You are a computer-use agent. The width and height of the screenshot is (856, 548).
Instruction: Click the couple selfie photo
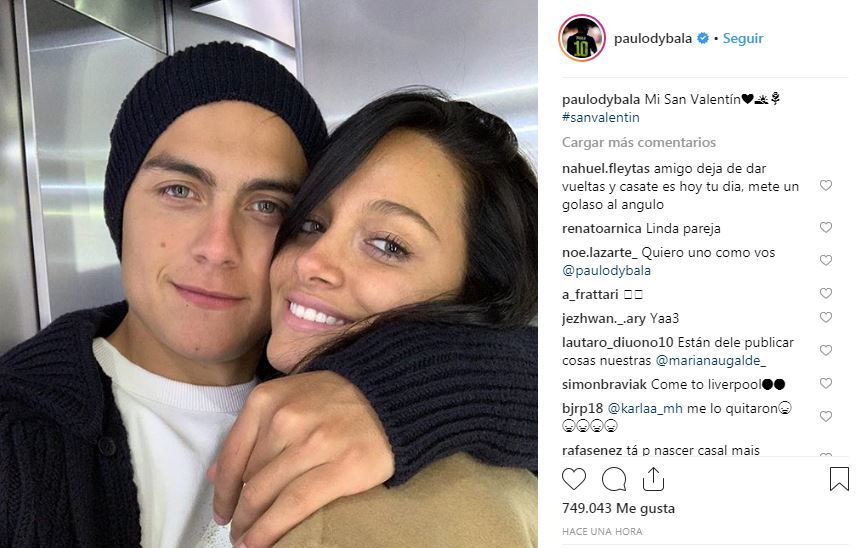[269, 274]
